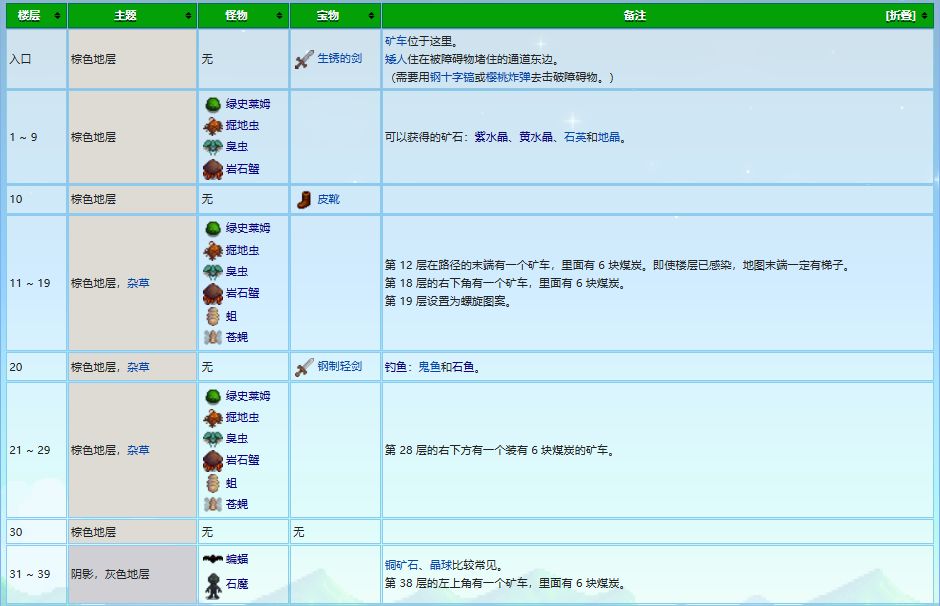Sort table by 楼层 column arrows
Screen dimensions: 940x606
click(x=58, y=16)
